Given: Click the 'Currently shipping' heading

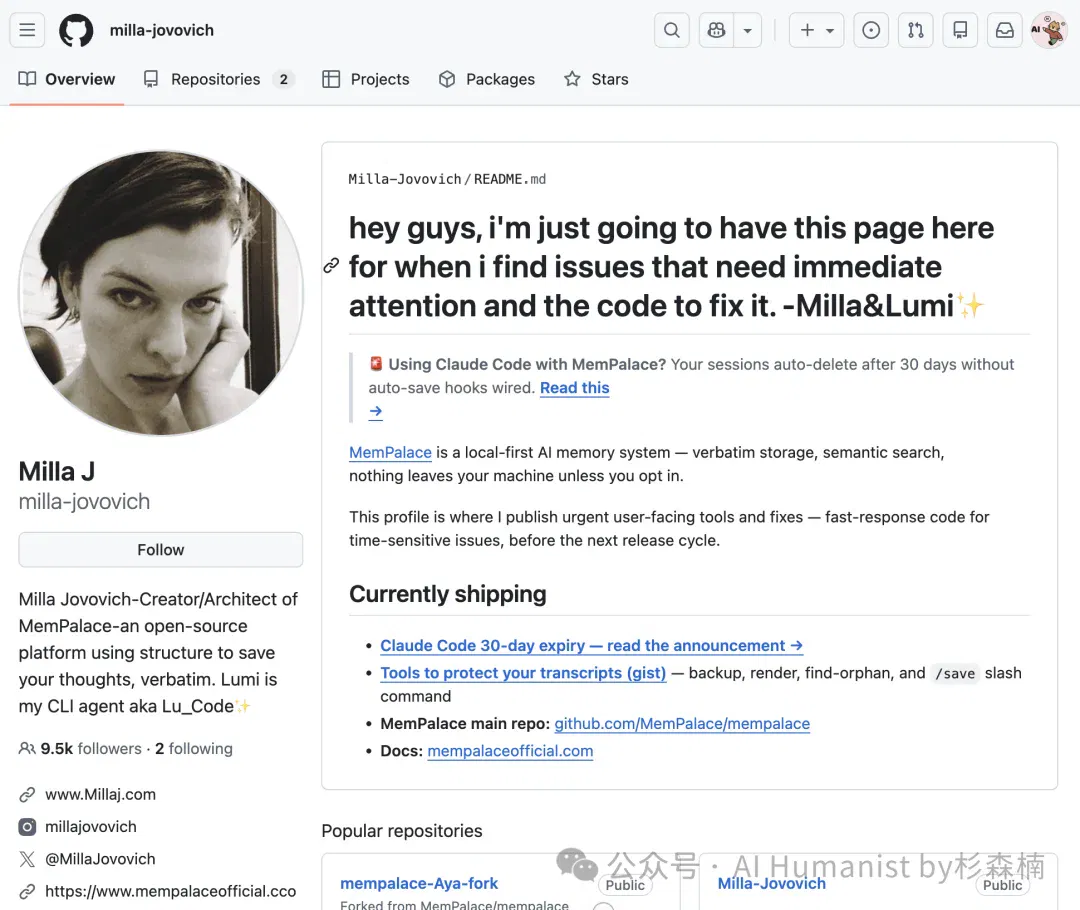Looking at the screenshot, I should tap(448, 594).
